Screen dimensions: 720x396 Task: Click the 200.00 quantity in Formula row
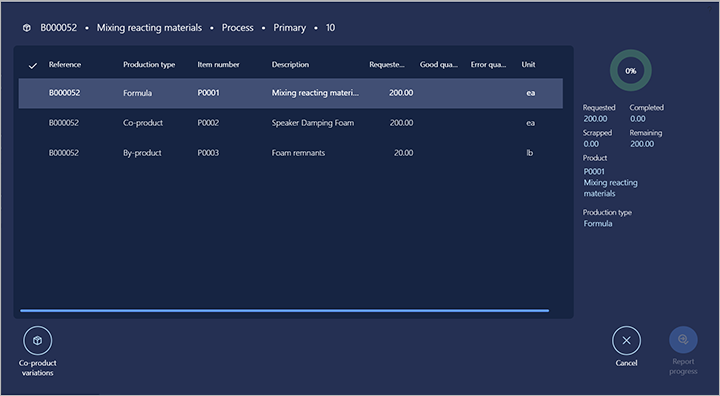pos(401,93)
